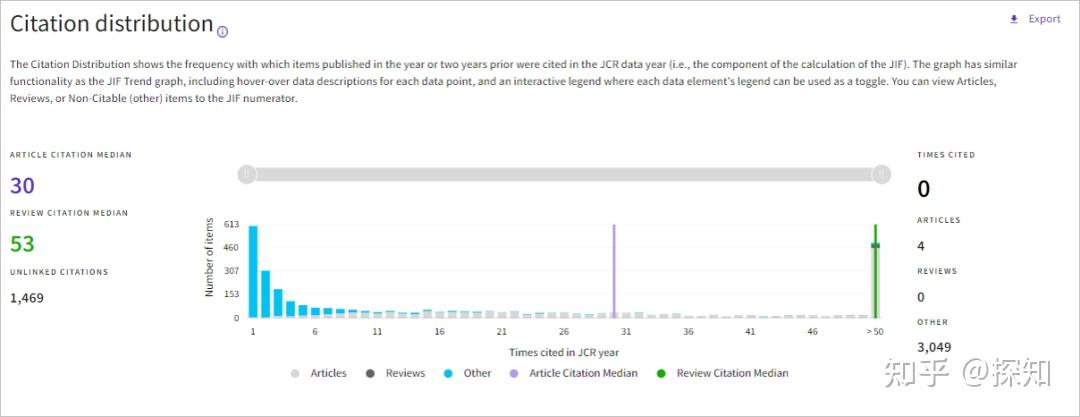Click the dark Reviews legend dot

pos(370,373)
